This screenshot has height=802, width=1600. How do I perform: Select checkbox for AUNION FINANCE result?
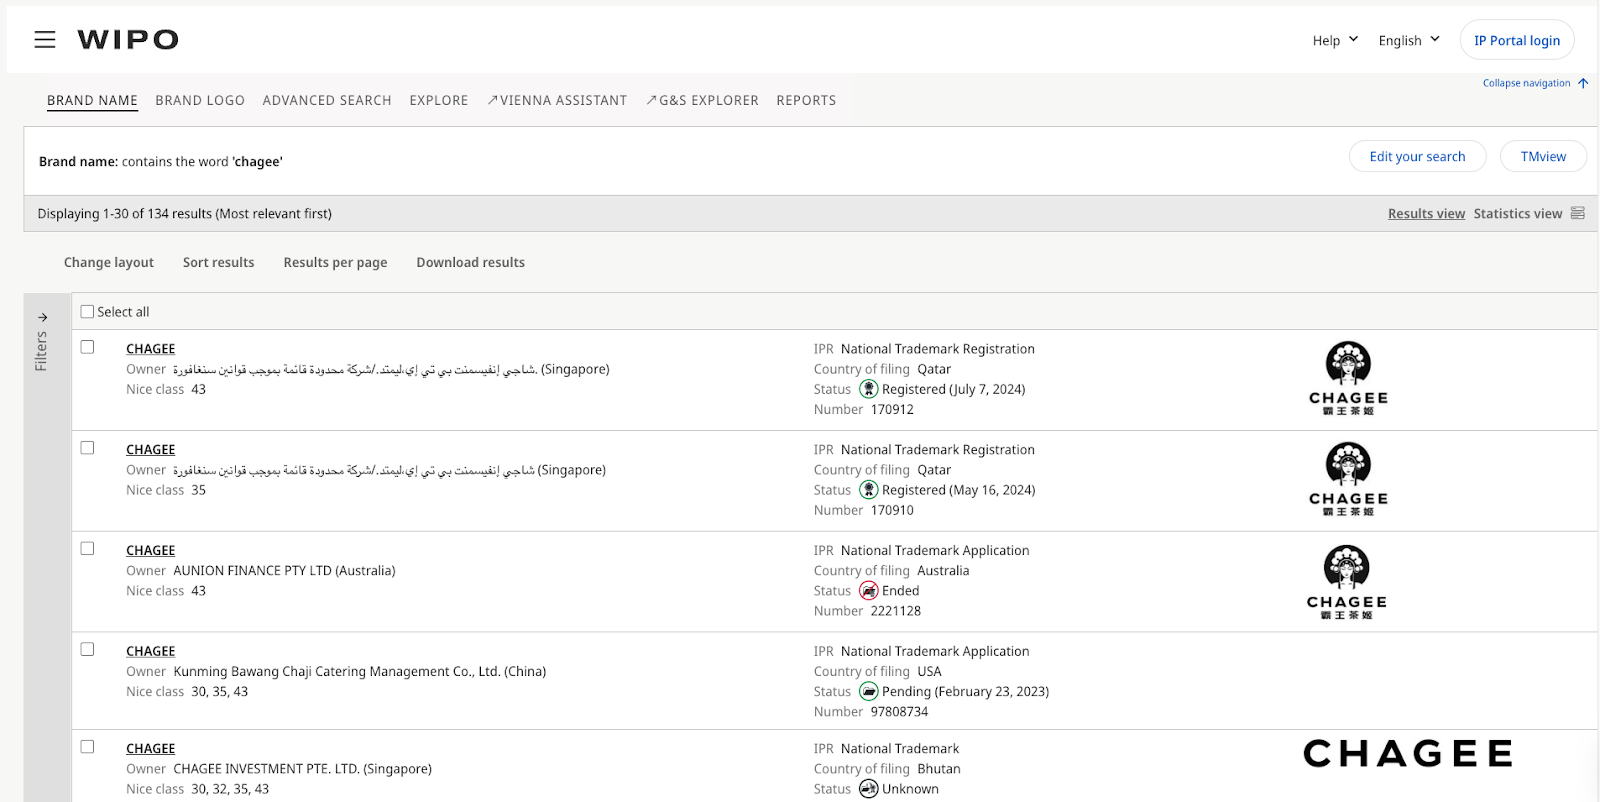[x=87, y=549]
